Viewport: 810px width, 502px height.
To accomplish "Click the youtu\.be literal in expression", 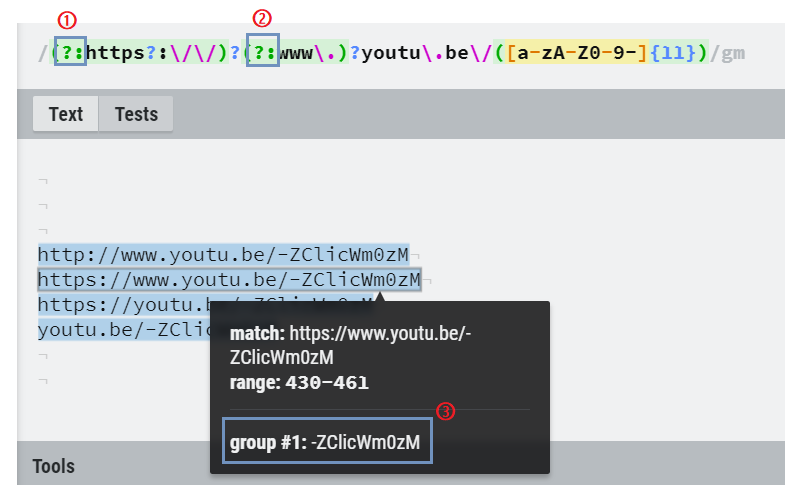I will (x=415, y=53).
